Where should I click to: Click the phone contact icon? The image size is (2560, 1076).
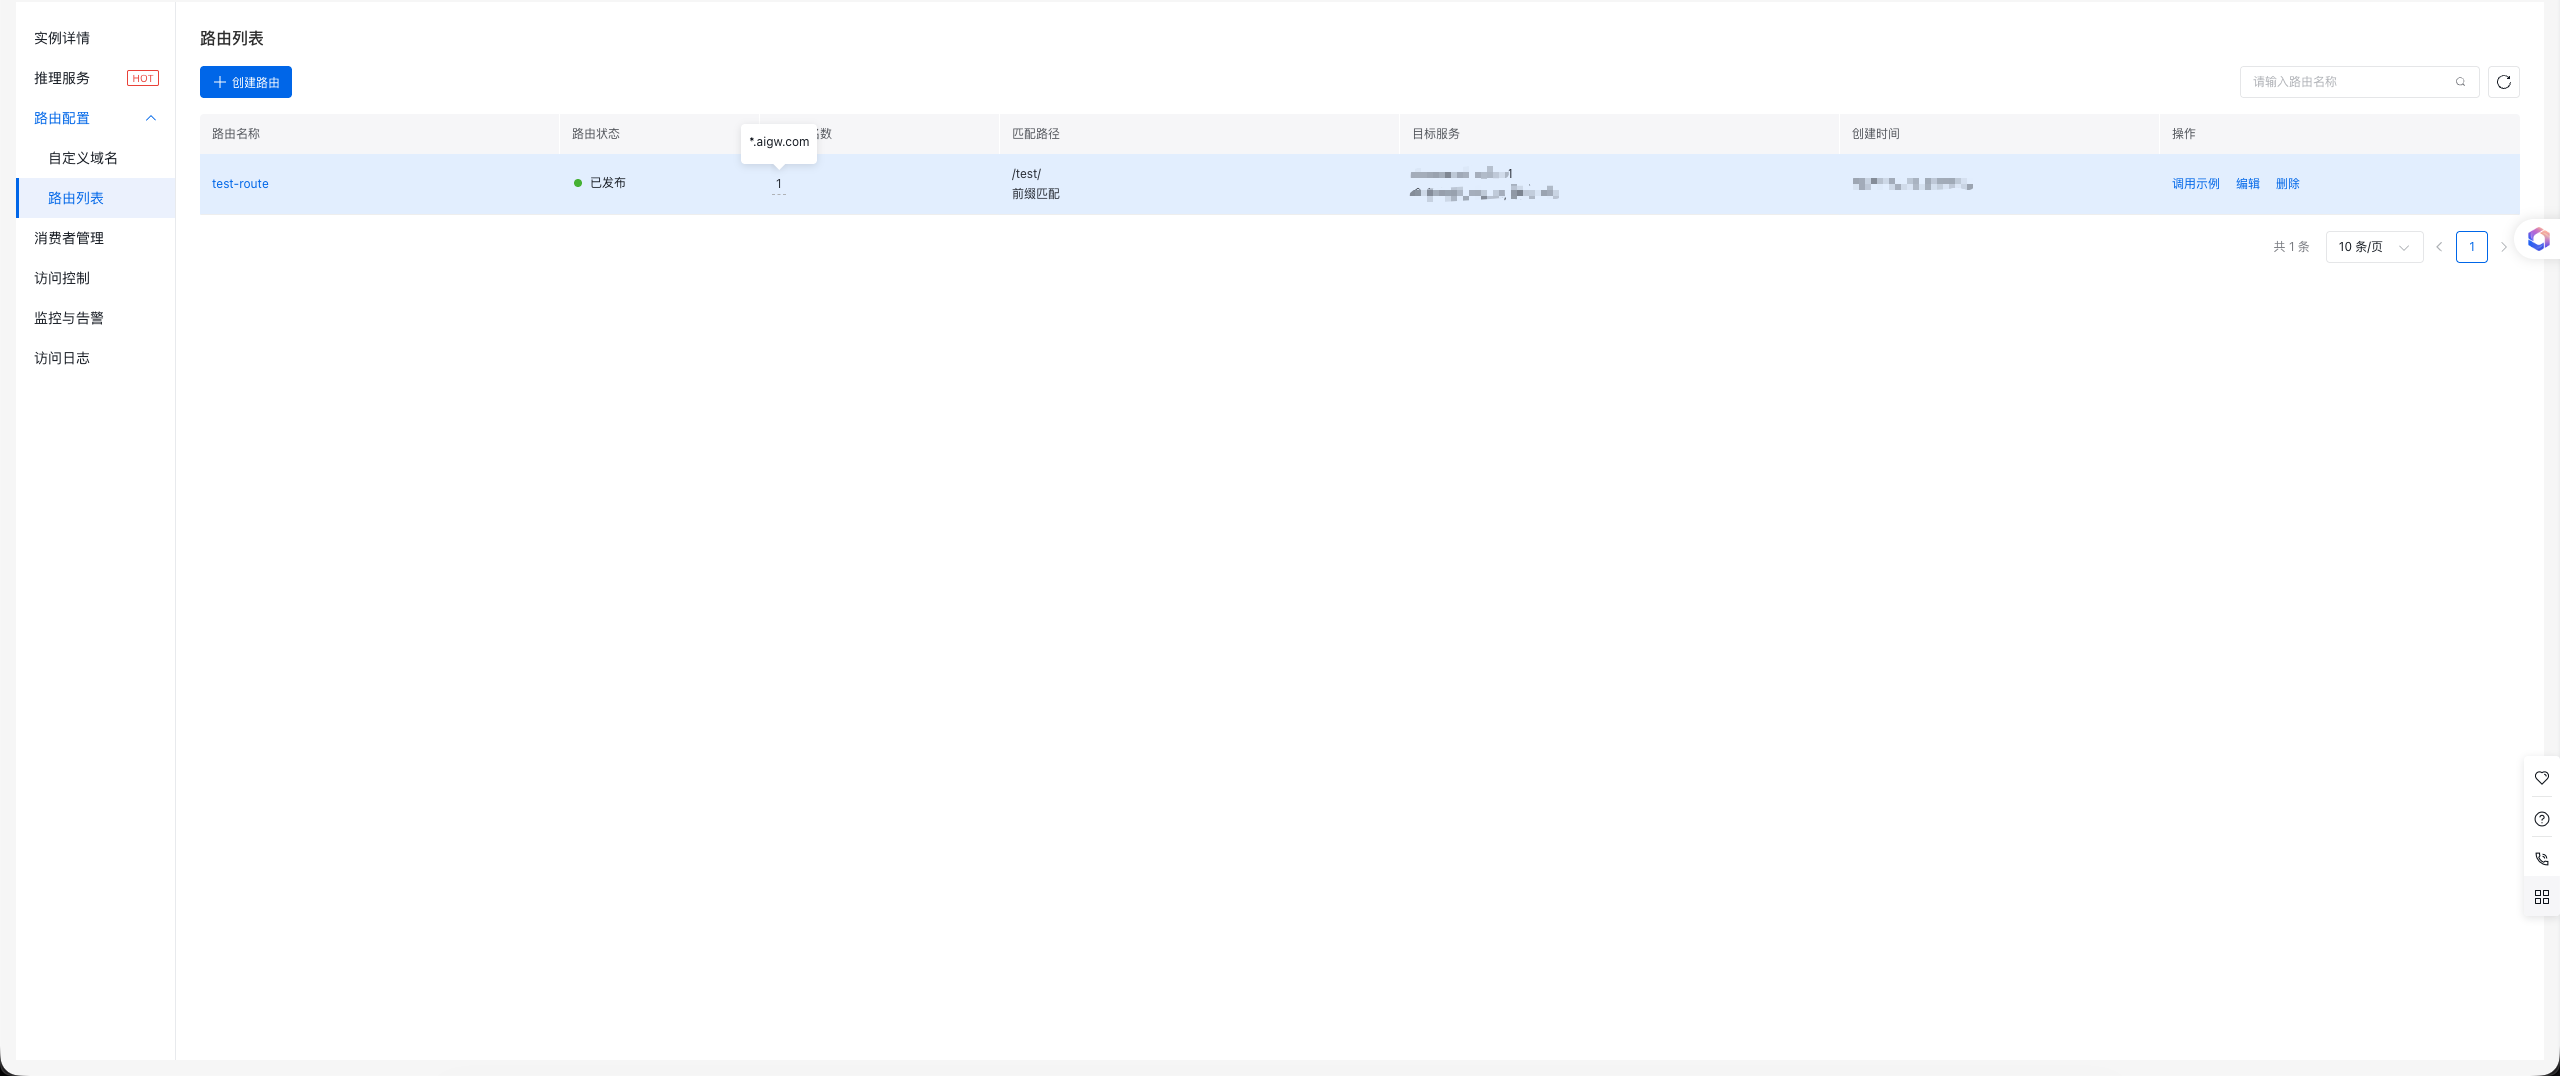2541,858
